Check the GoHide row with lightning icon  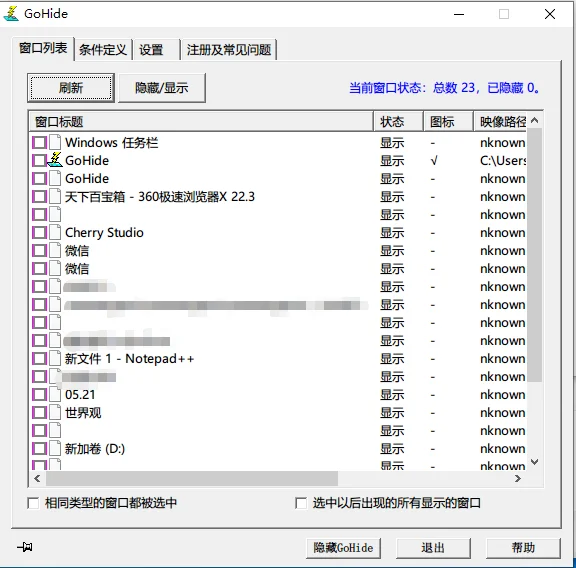pos(39,160)
